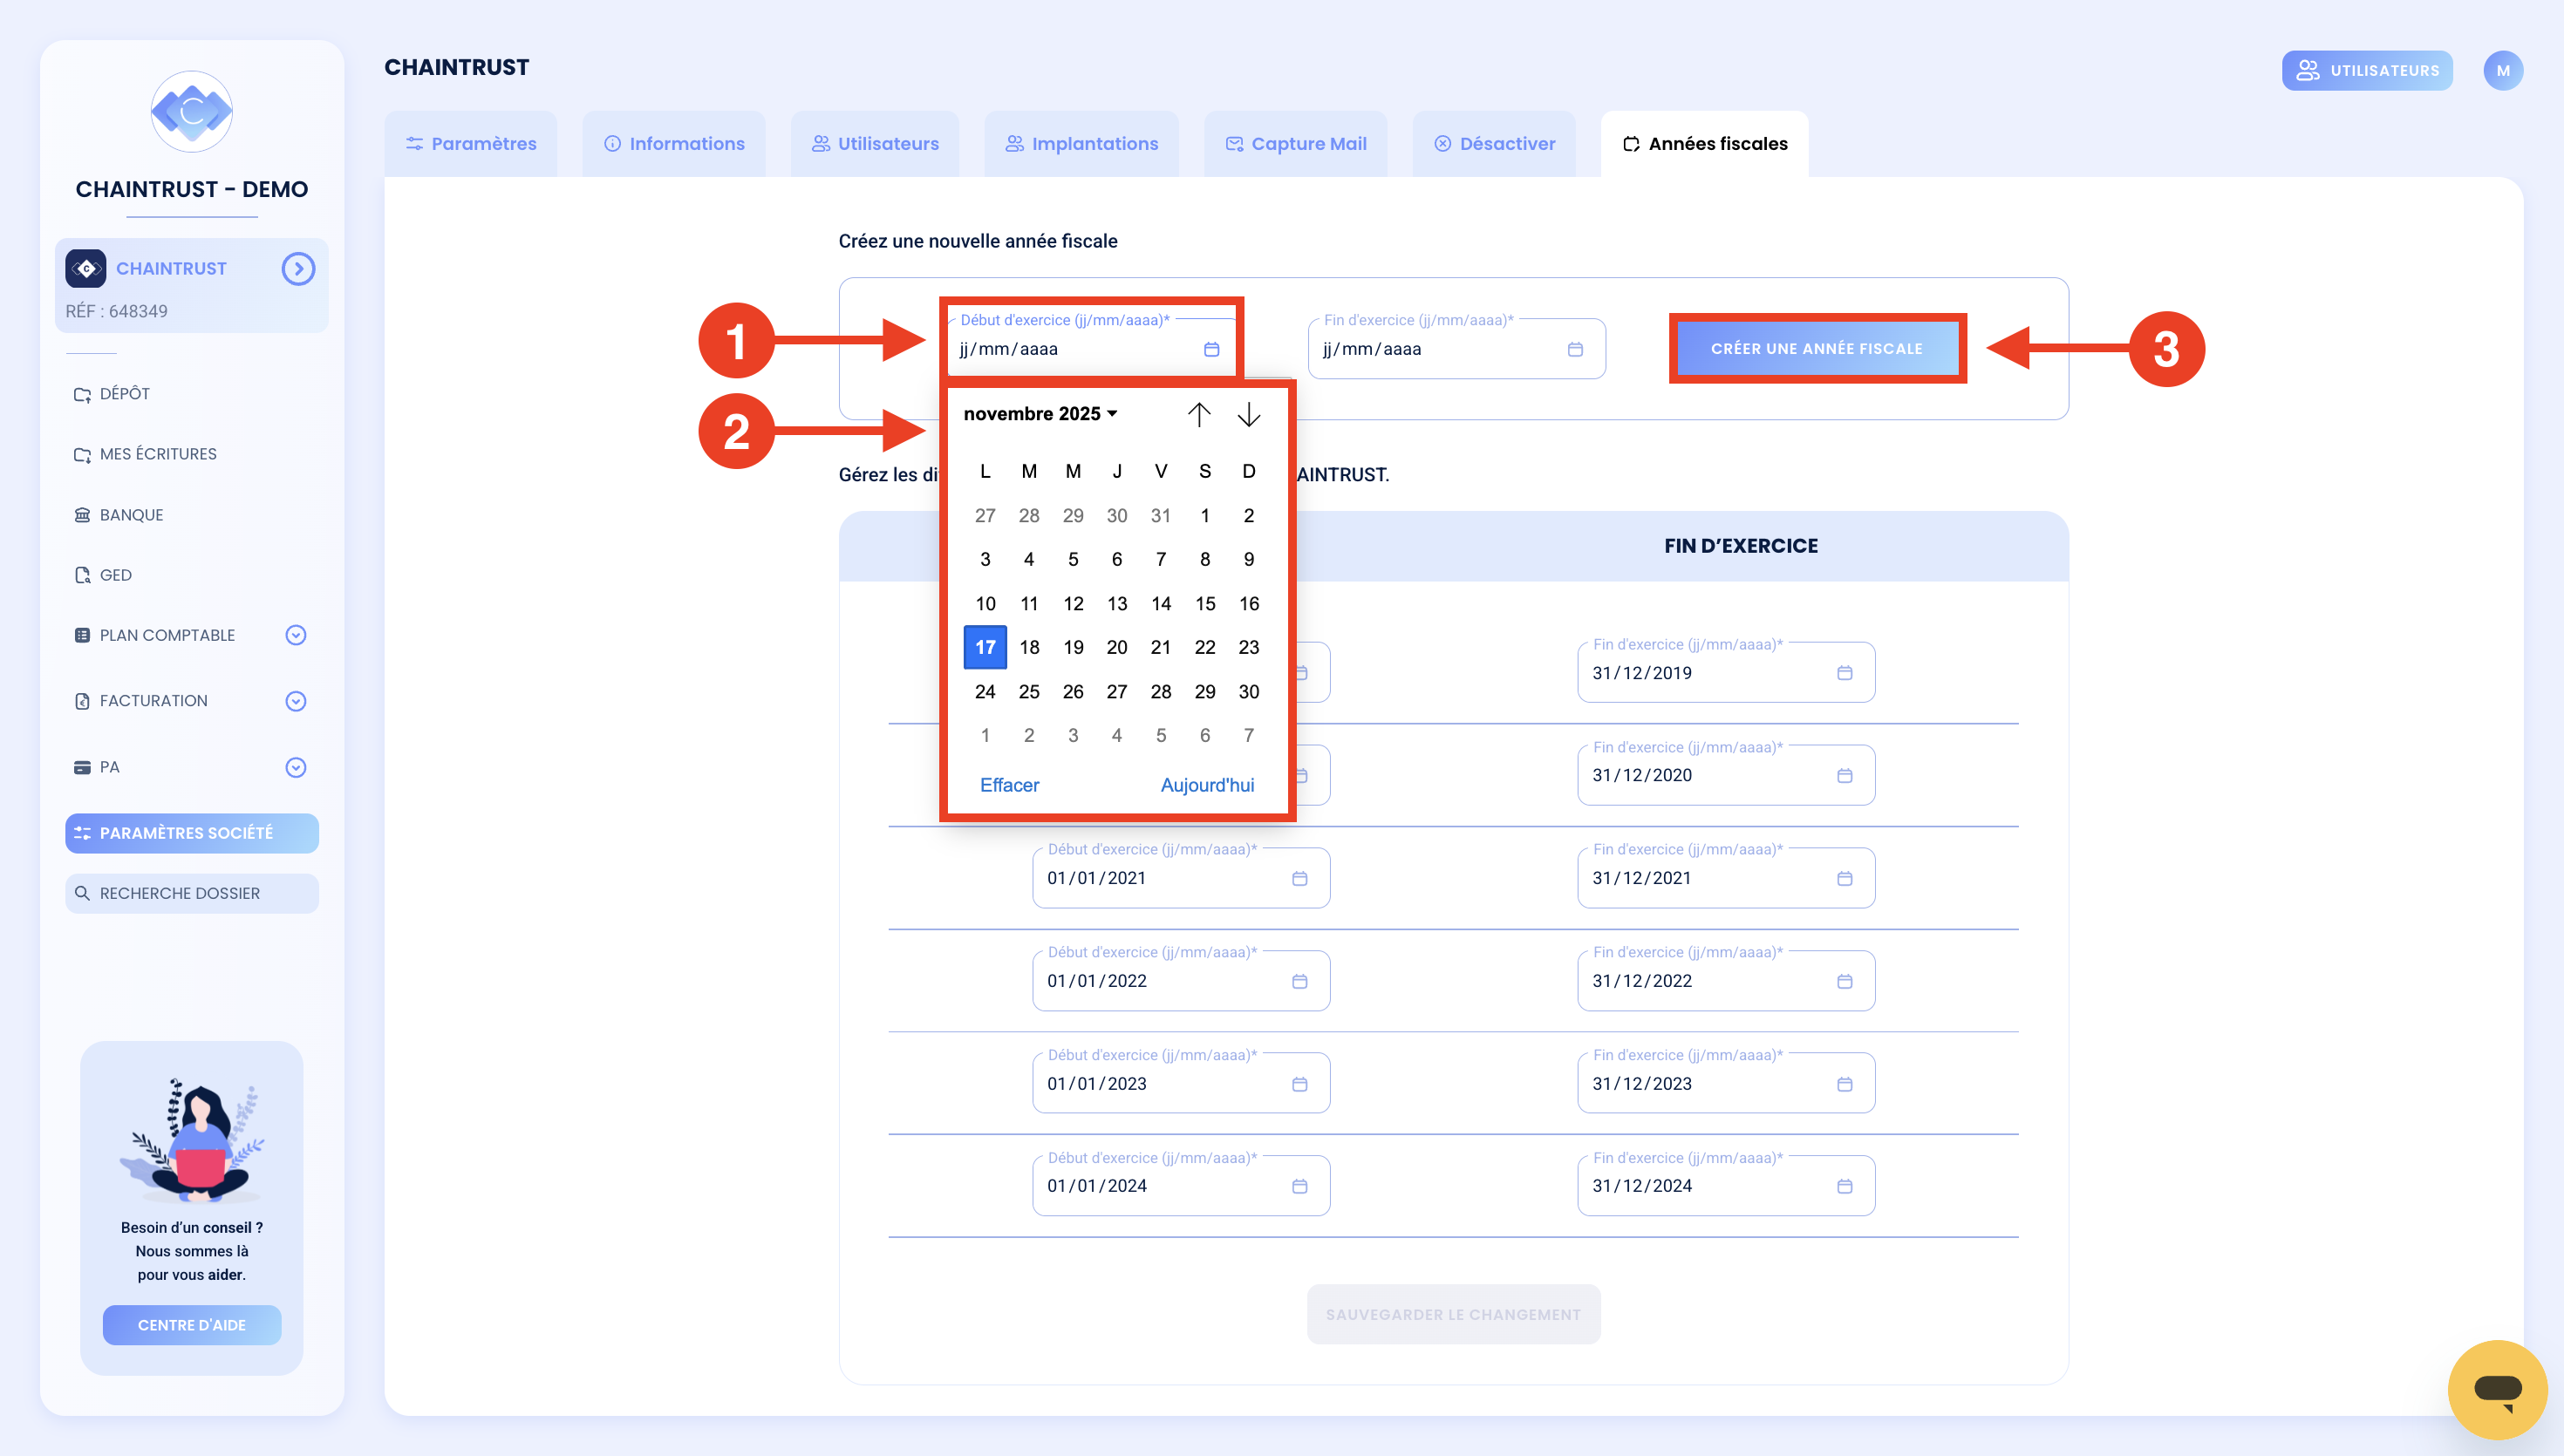Click the RECHERCHE DOSSIER search field
The width and height of the screenshot is (2564, 1456).
point(192,893)
